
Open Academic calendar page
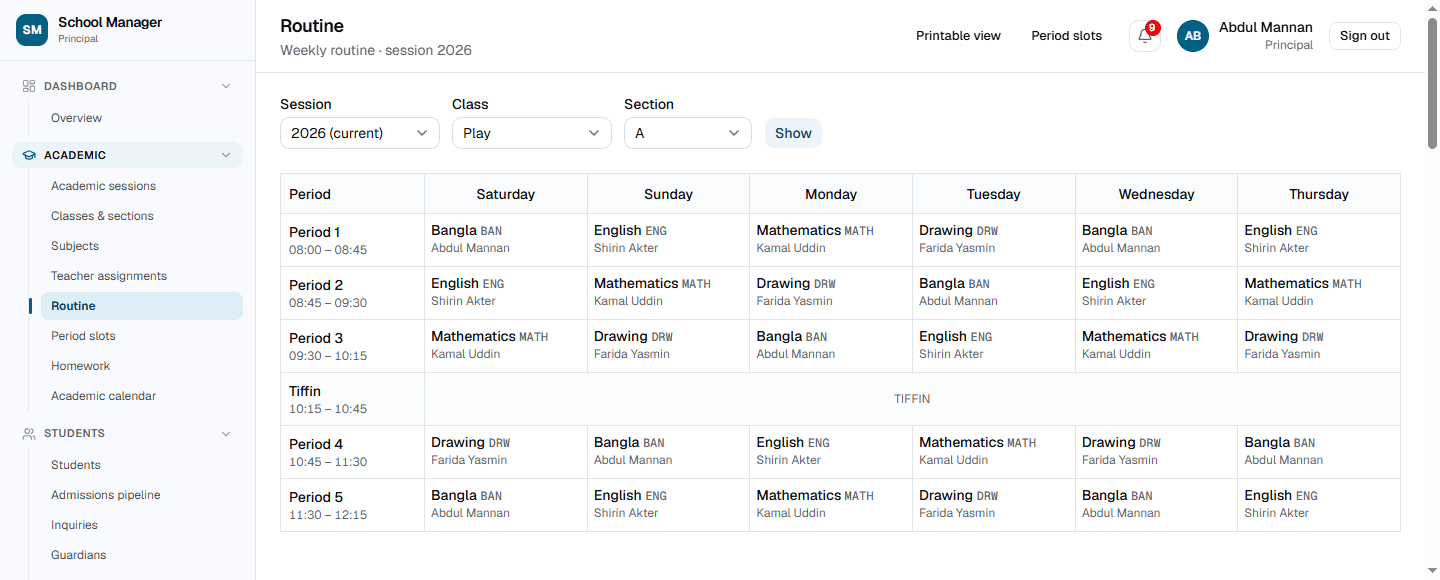point(141,396)
